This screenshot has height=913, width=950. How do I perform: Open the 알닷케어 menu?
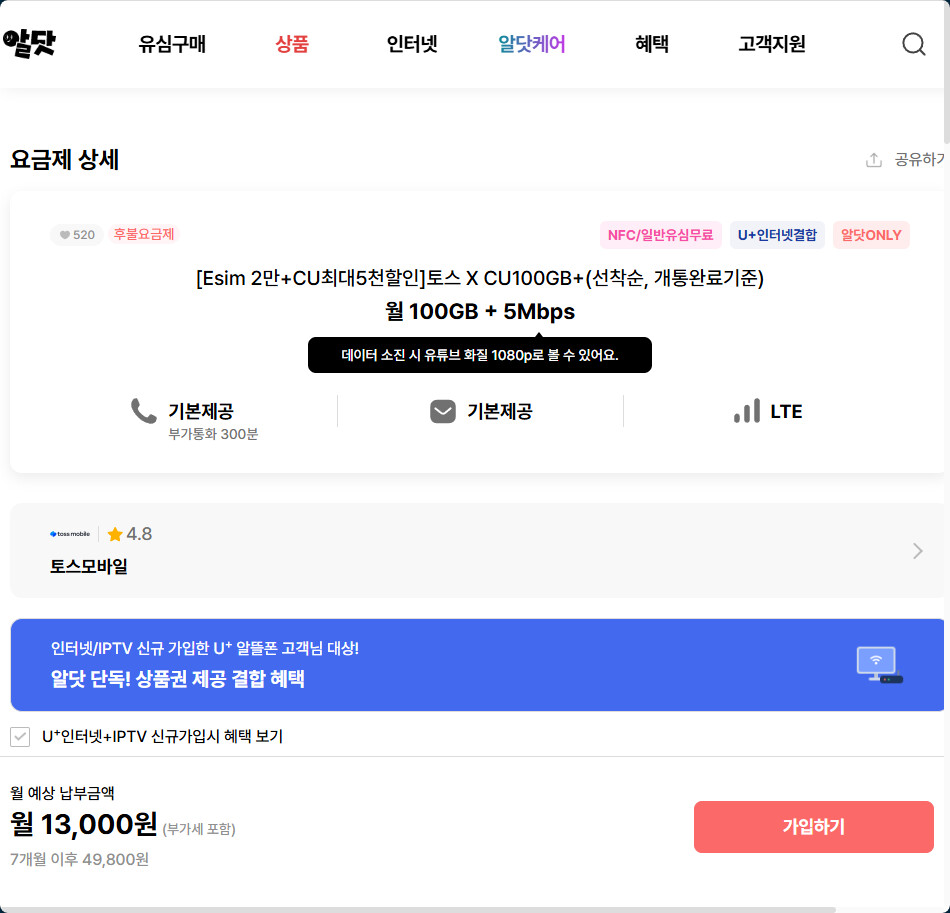532,44
